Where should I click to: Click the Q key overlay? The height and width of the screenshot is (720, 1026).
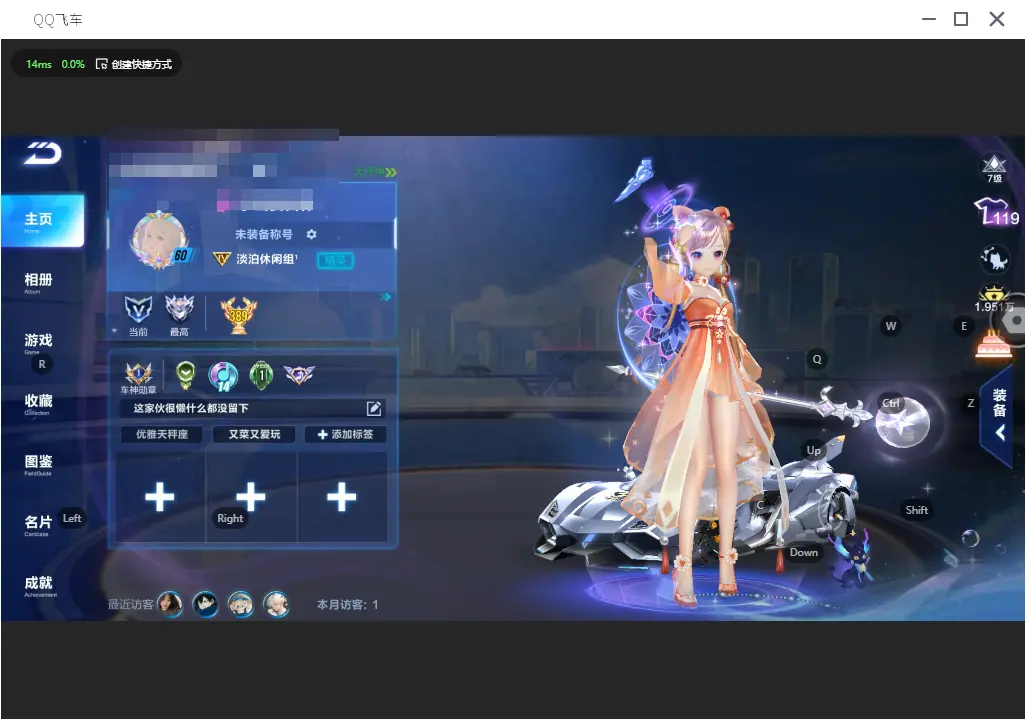817,359
